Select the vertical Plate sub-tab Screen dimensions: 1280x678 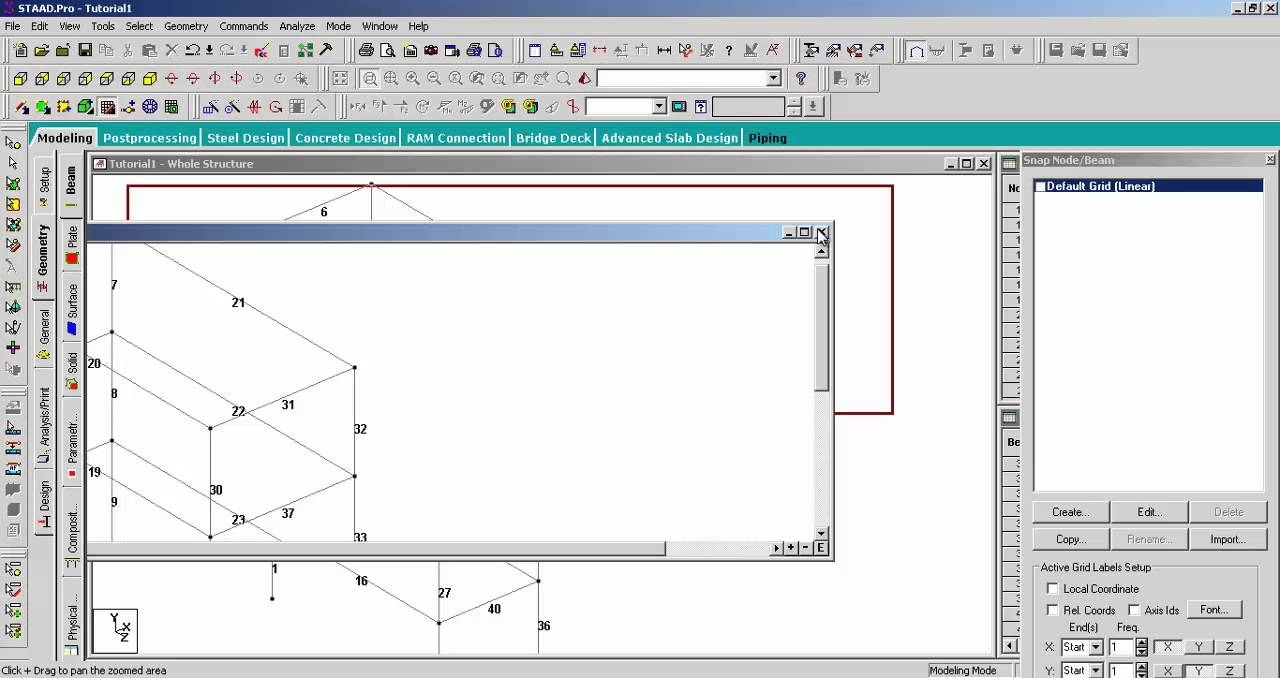72,245
